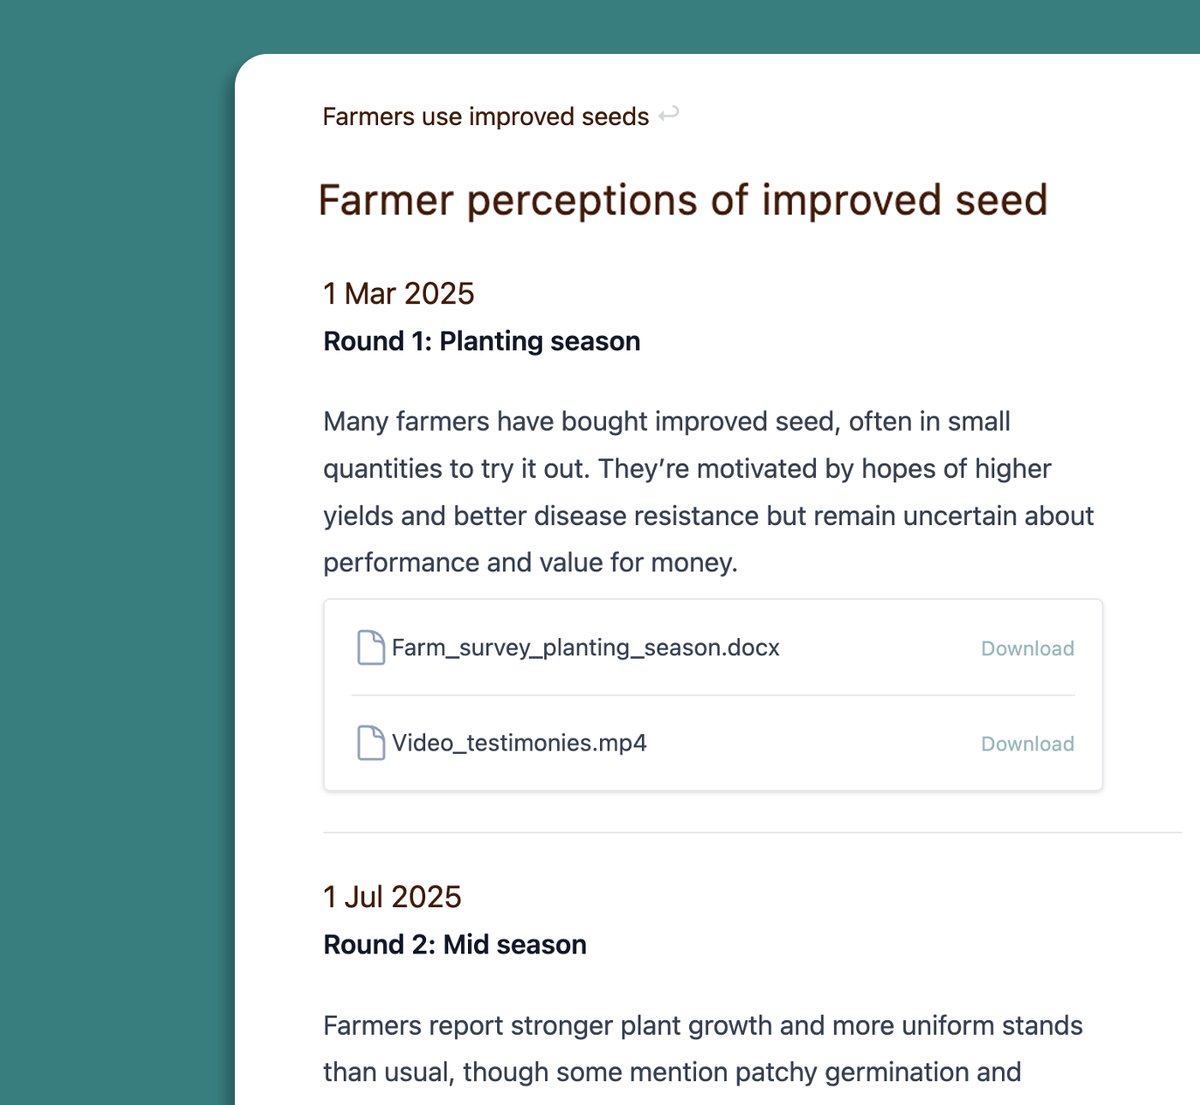Open the Farm_survey_planting_season.docx filename
The height and width of the screenshot is (1105, 1200).
(x=585, y=648)
